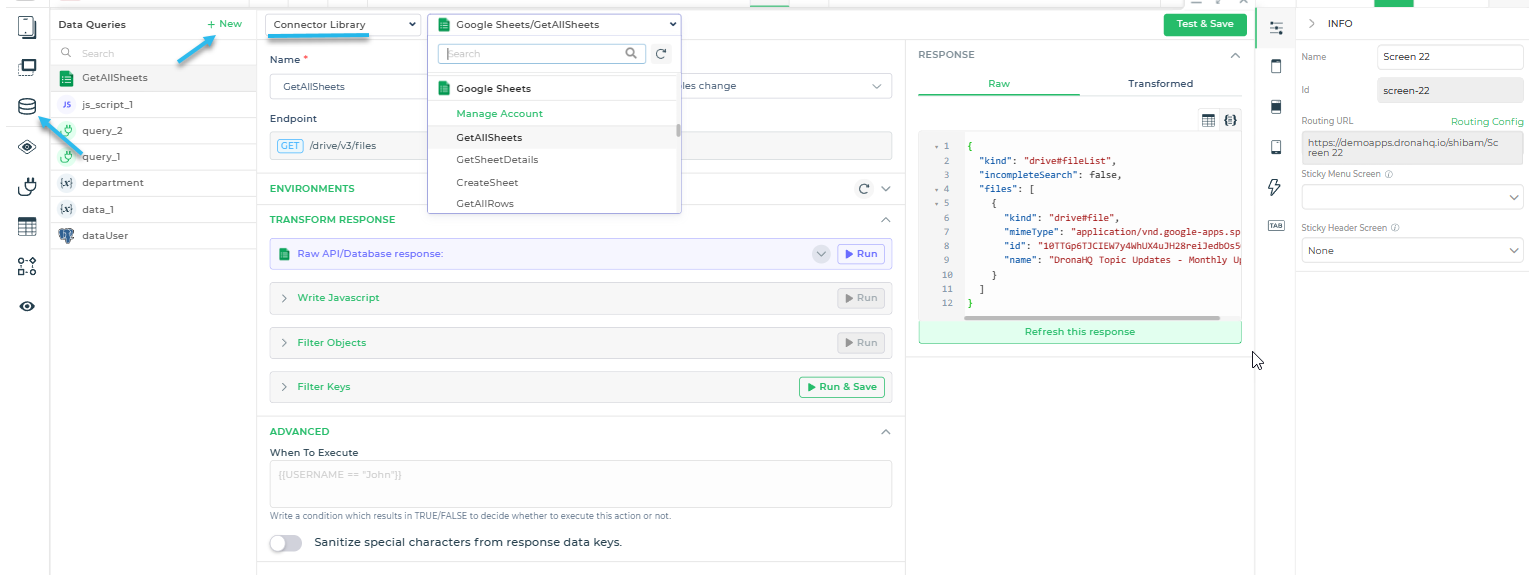This screenshot has width=1529, height=575.
Task: Expand the Write Javascript step
Action: (x=284, y=298)
